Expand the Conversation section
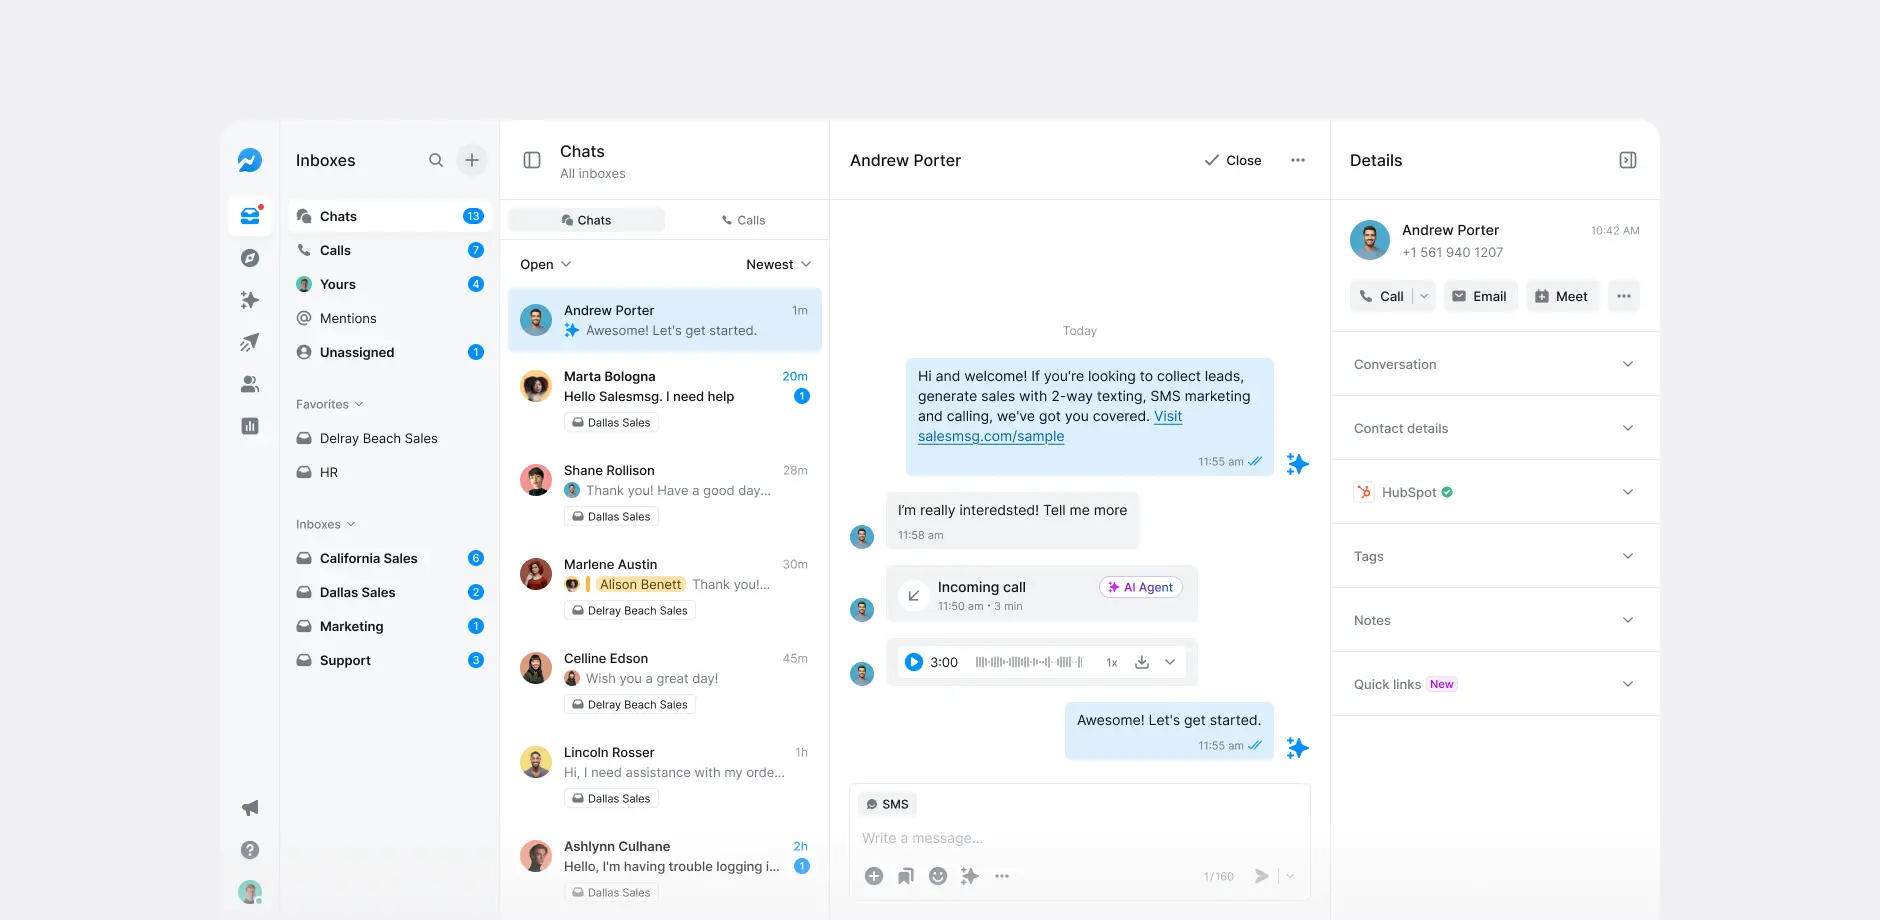This screenshot has width=1880, height=920. tap(1495, 364)
